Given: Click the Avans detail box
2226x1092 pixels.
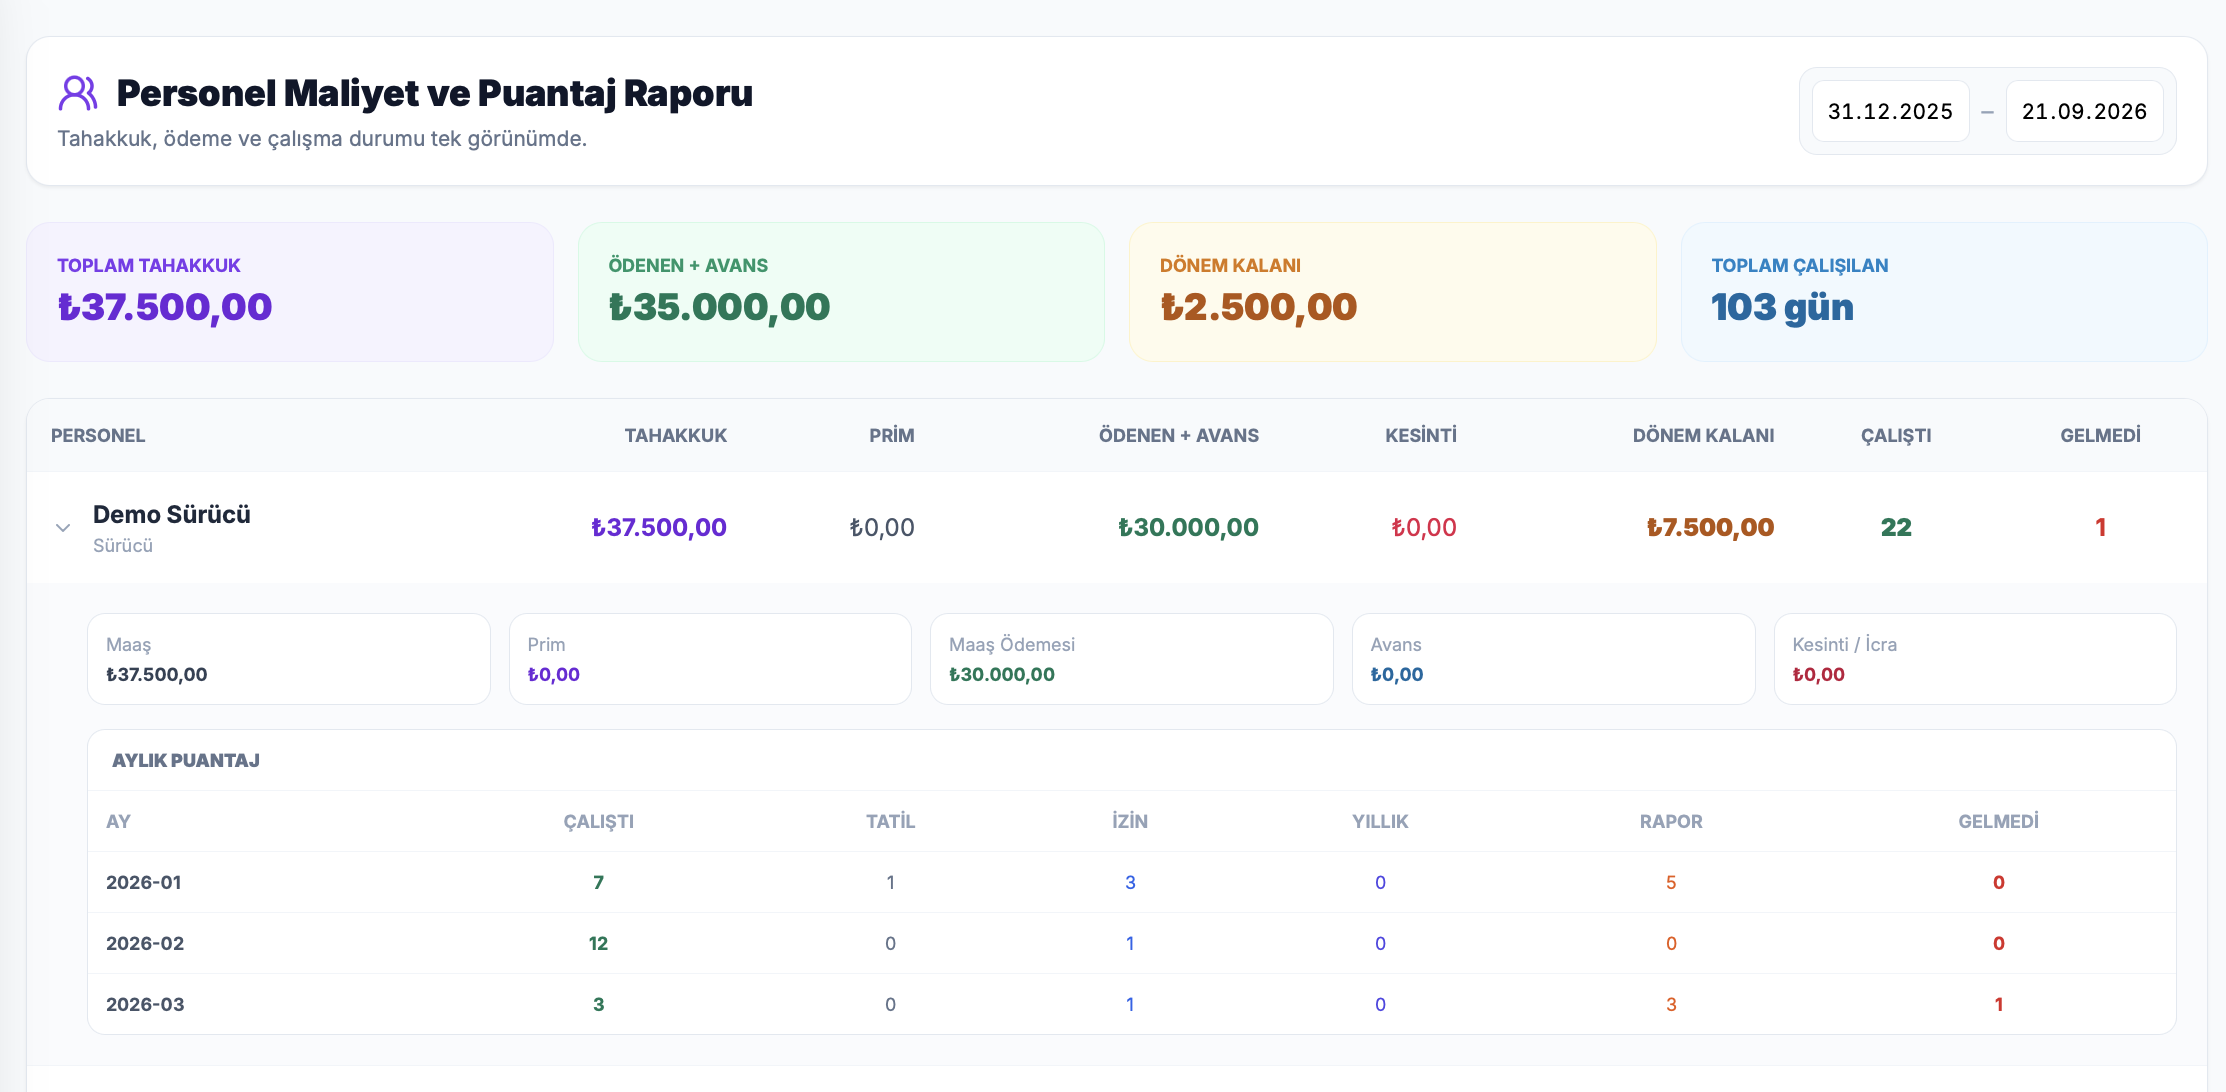Looking at the screenshot, I should tap(1554, 659).
